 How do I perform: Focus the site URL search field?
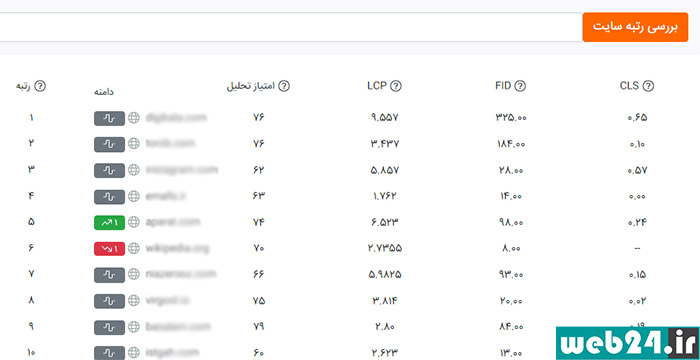(x=290, y=27)
